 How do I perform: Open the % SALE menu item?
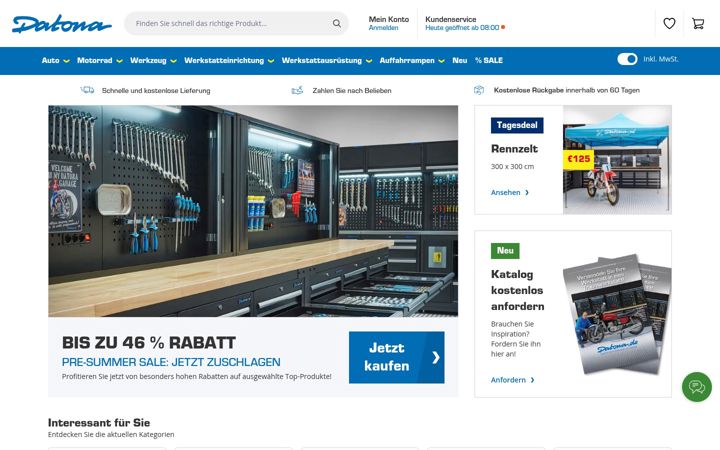489,60
